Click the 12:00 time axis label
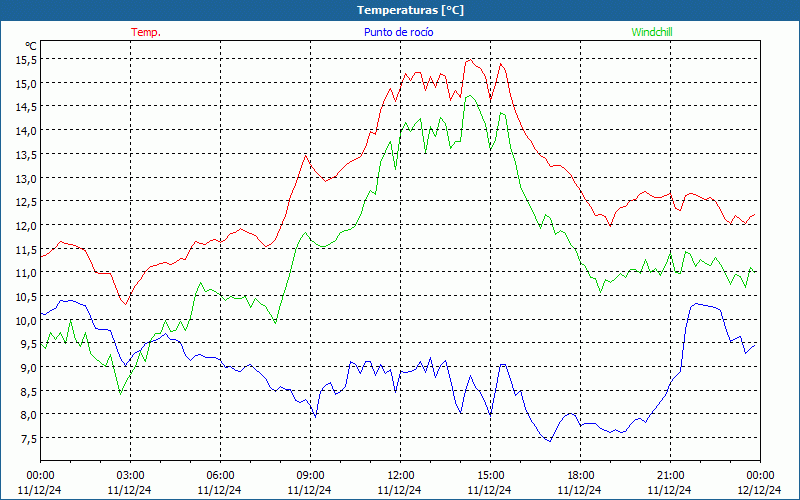The width and height of the screenshot is (800, 500). click(400, 476)
